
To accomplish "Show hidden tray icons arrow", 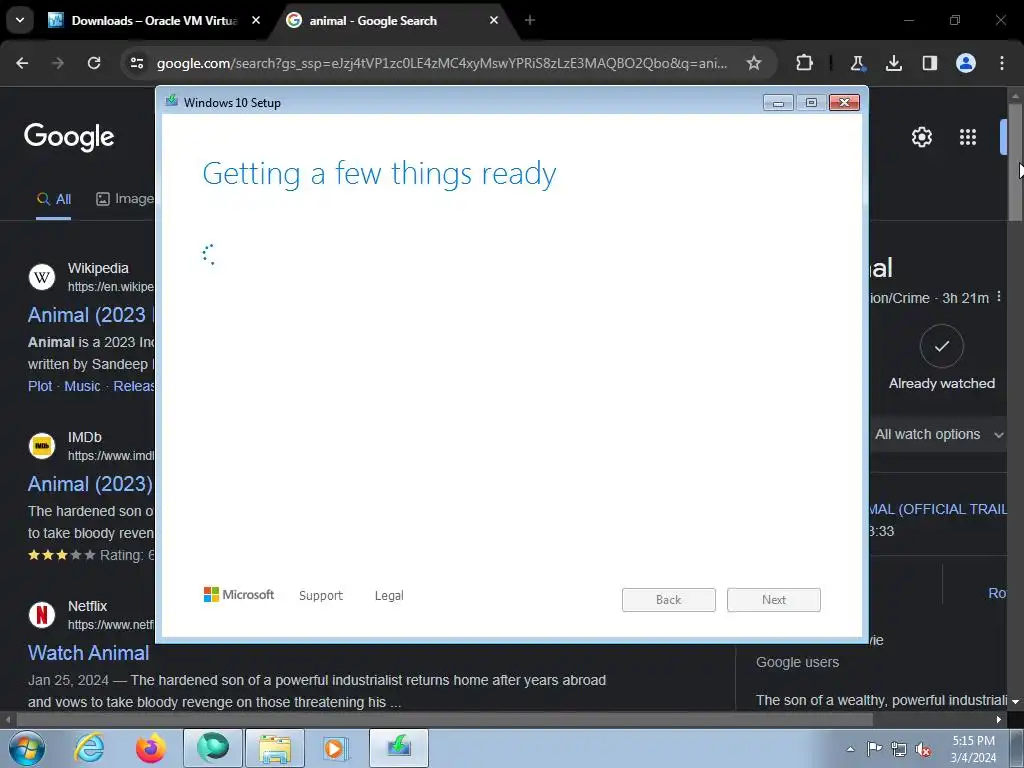I will [x=850, y=749].
